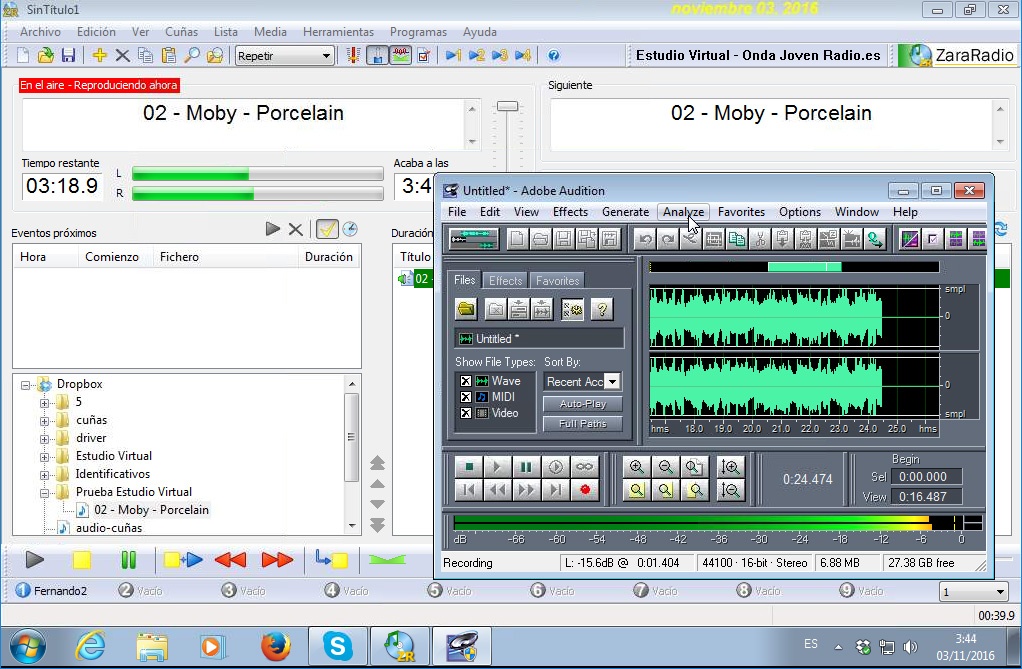Screen dimensions: 1022x669
Task: Move item to top with double up arrow
Action: pos(377,463)
